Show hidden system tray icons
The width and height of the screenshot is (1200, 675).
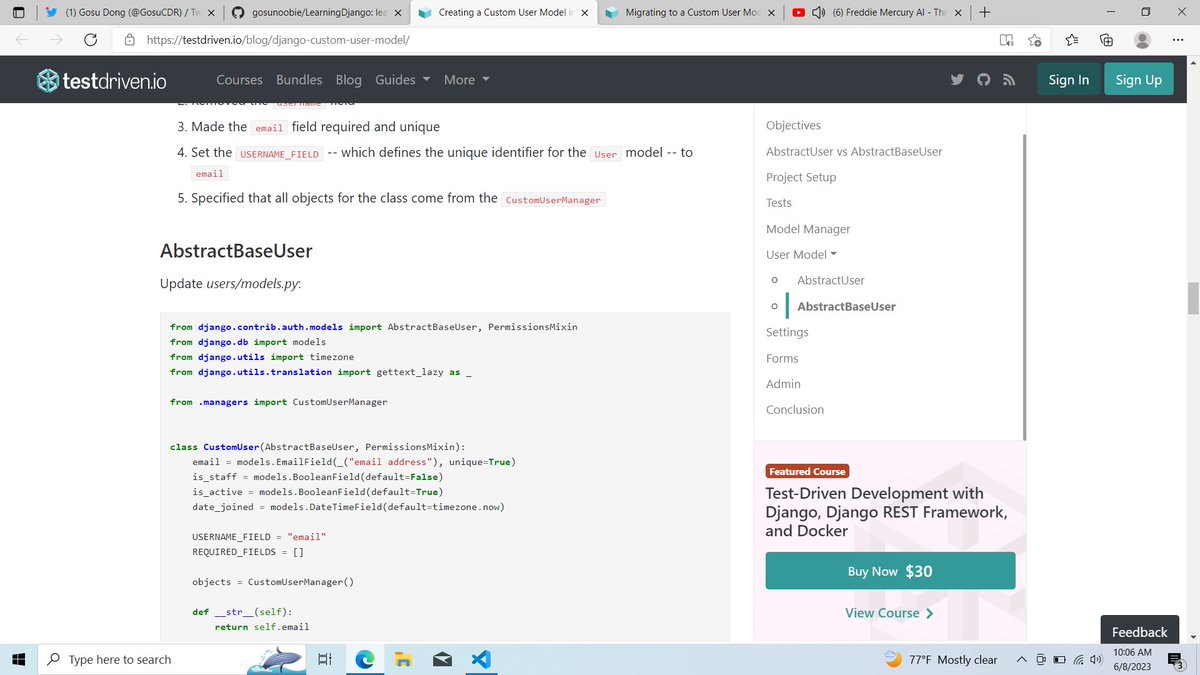pyautogui.click(x=1022, y=659)
